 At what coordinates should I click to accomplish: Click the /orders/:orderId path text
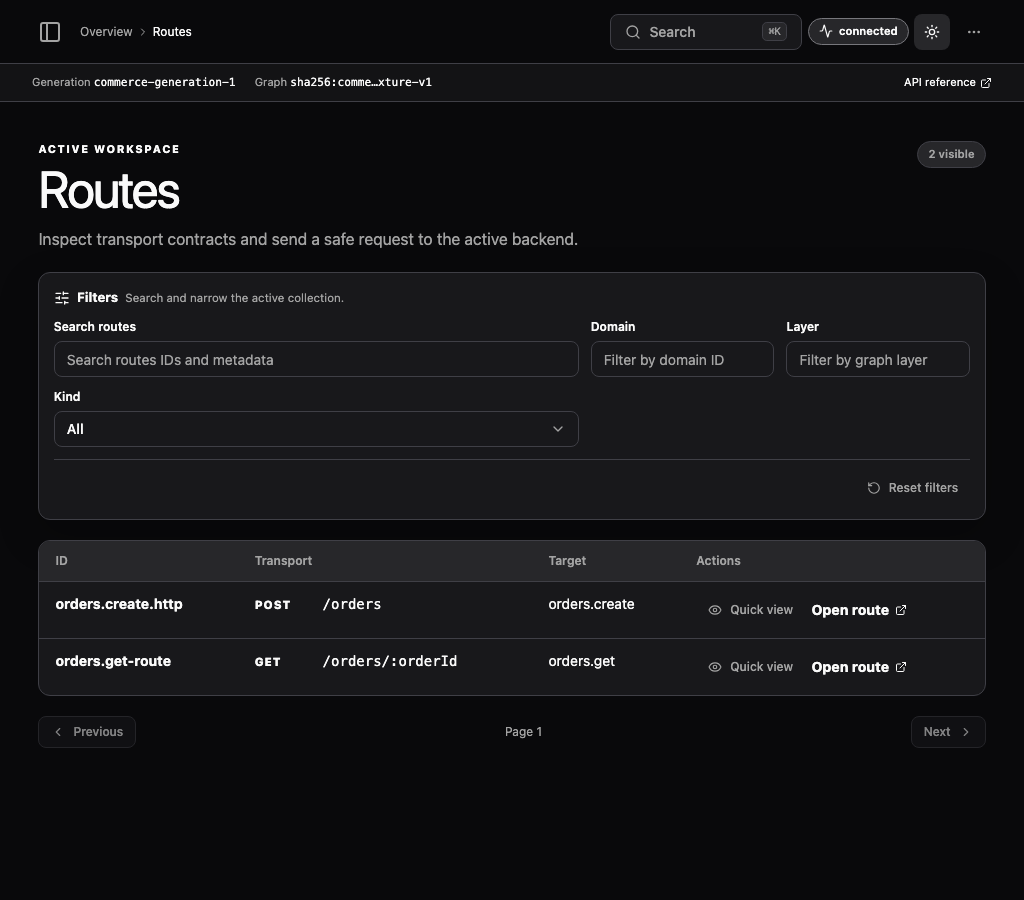389,662
